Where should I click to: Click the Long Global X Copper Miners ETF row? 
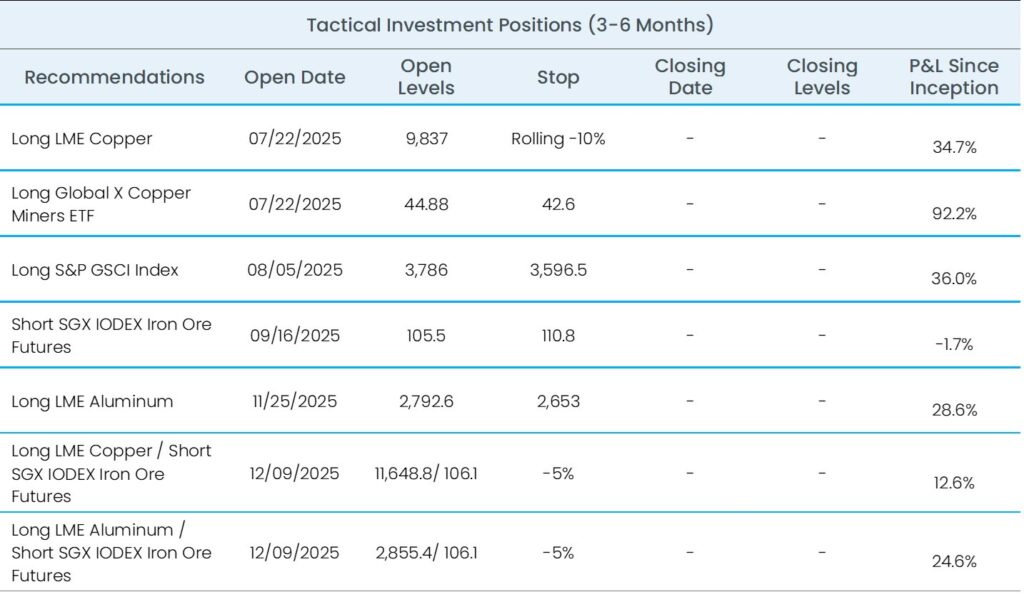coord(101,204)
